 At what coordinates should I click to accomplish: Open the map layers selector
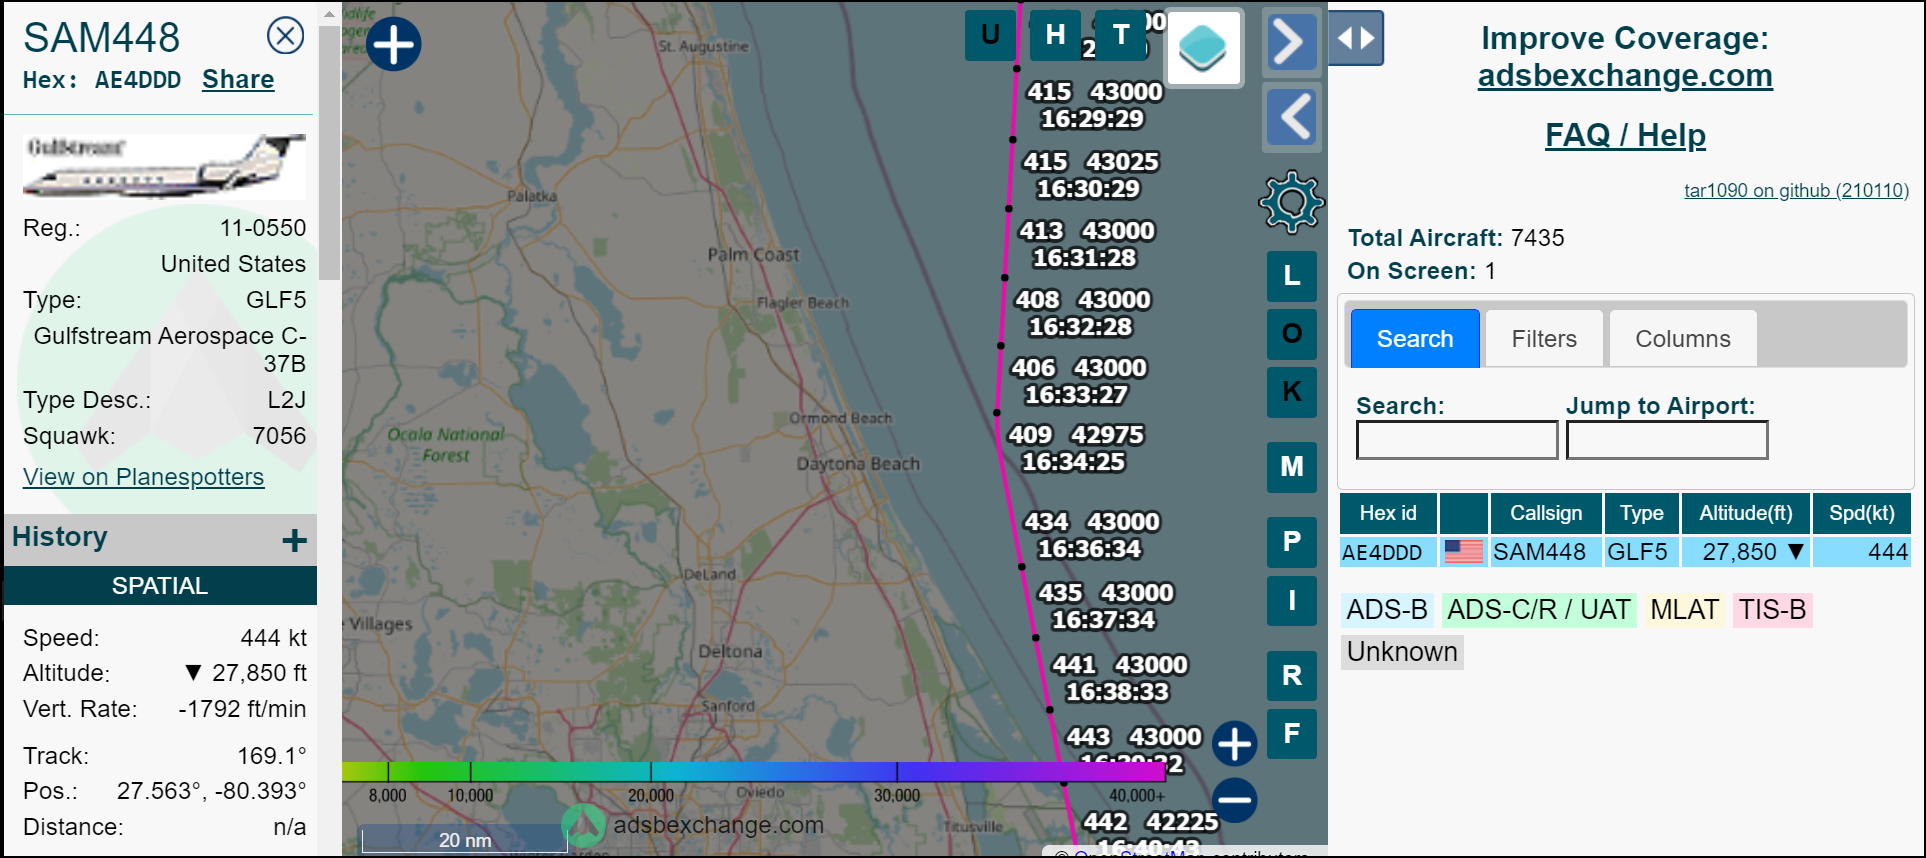1203,48
